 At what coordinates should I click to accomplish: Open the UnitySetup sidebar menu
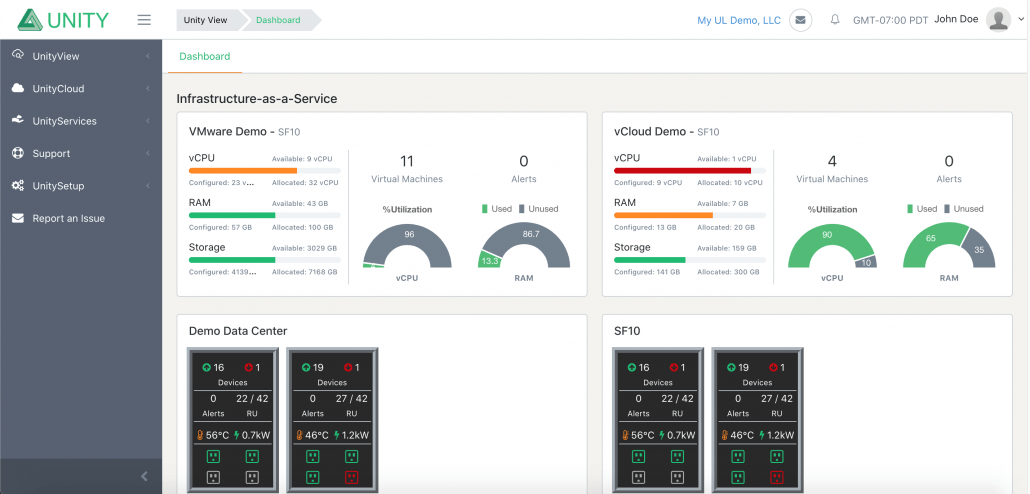81,186
